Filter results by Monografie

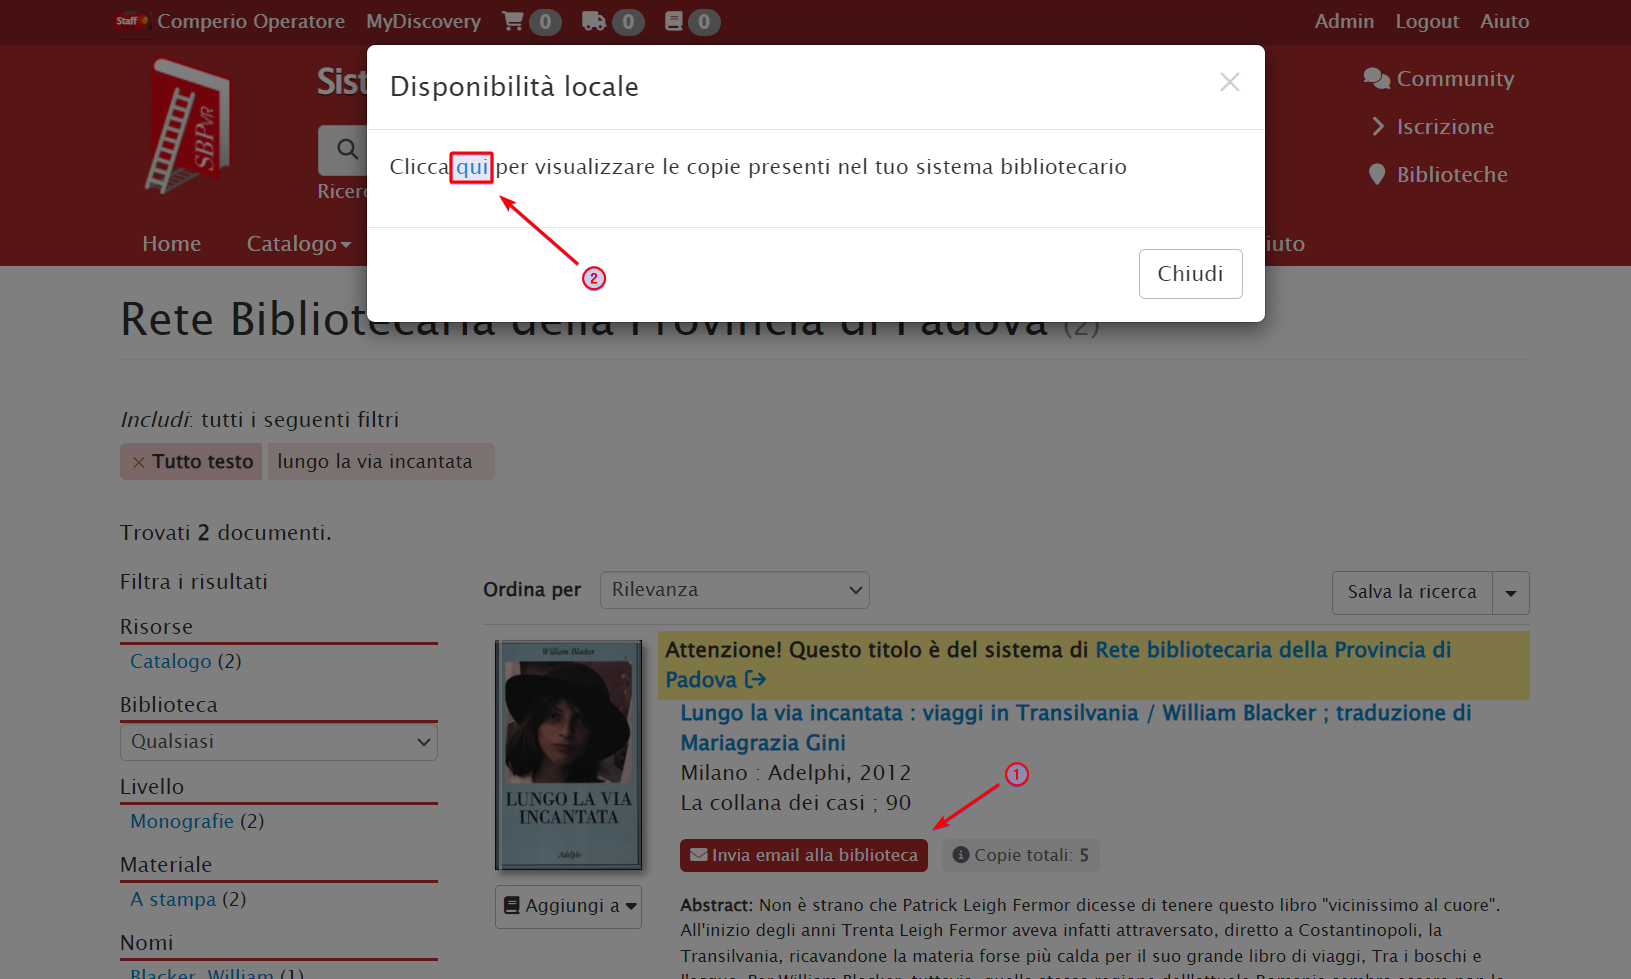click(x=182, y=821)
